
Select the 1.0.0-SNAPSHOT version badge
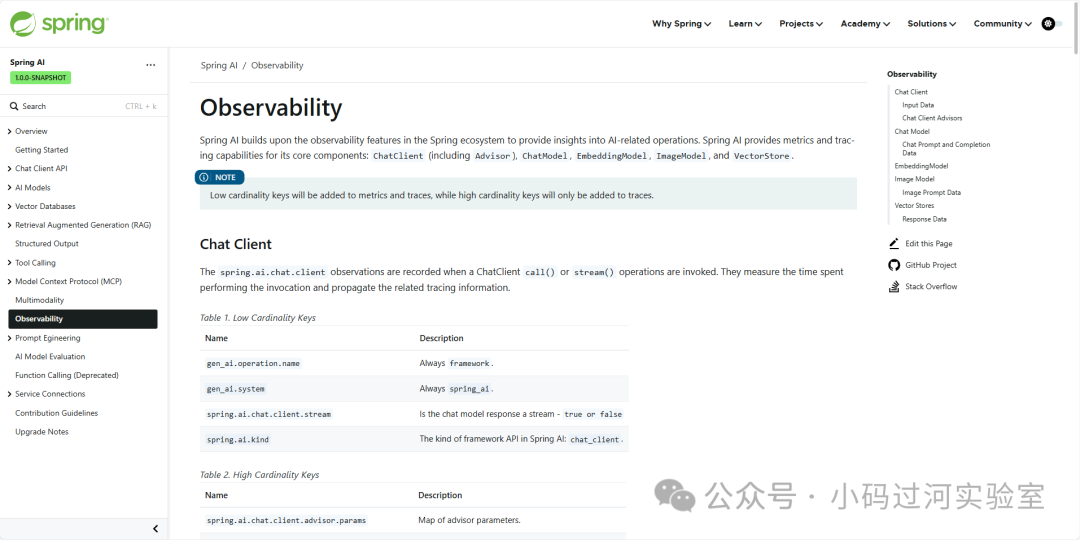click(x=41, y=78)
